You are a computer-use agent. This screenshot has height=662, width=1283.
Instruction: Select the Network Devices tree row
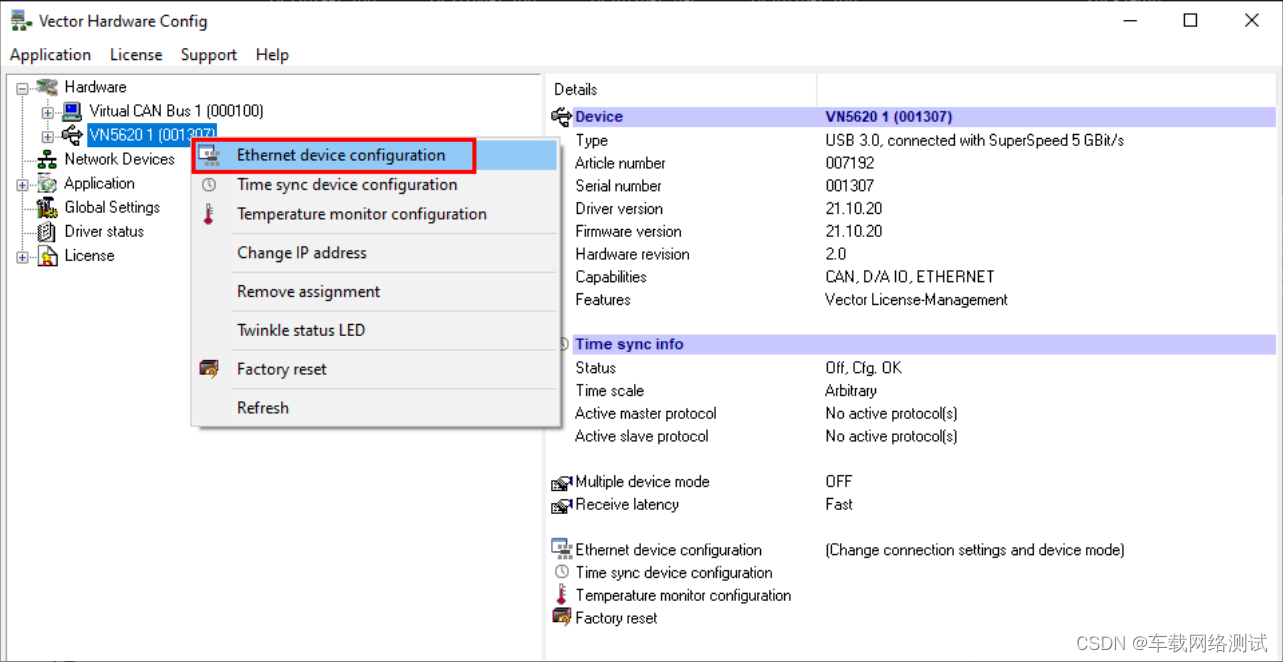[120, 159]
